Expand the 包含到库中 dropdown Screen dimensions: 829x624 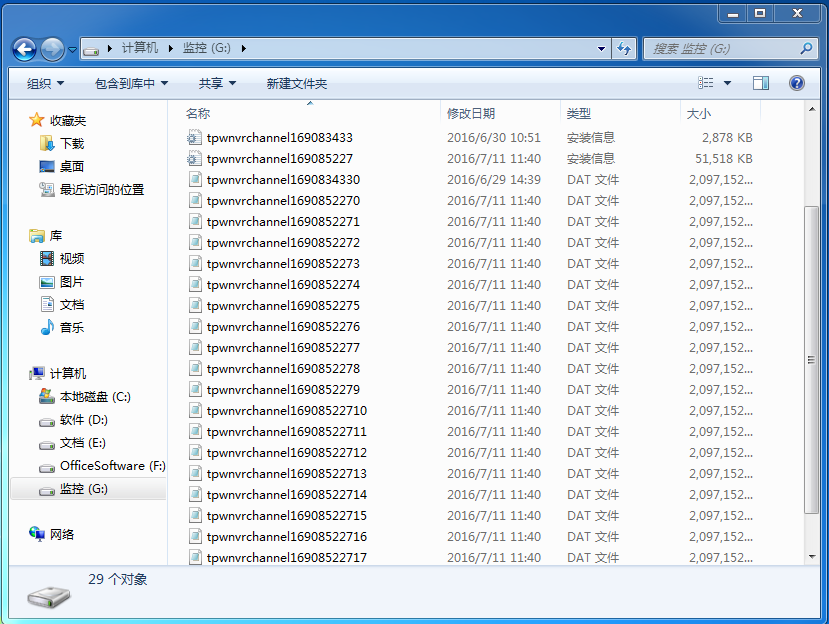[131, 83]
